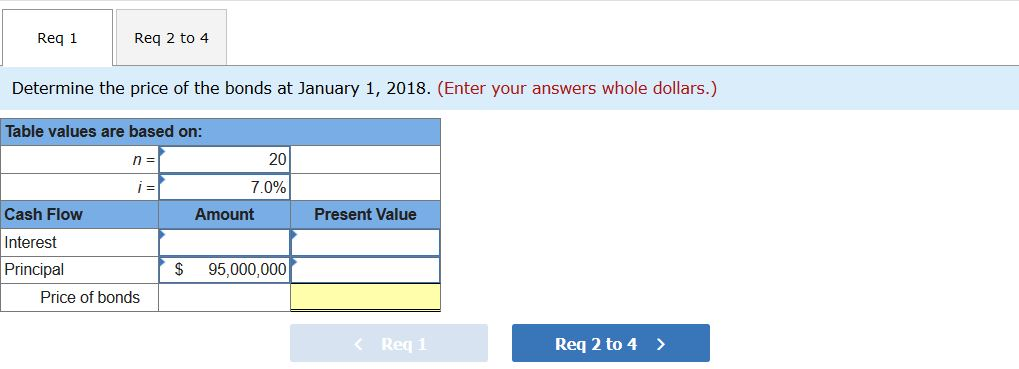Click the triangle marker on Principal Amount cell
This screenshot has height=369, width=1019.
tap(162, 261)
